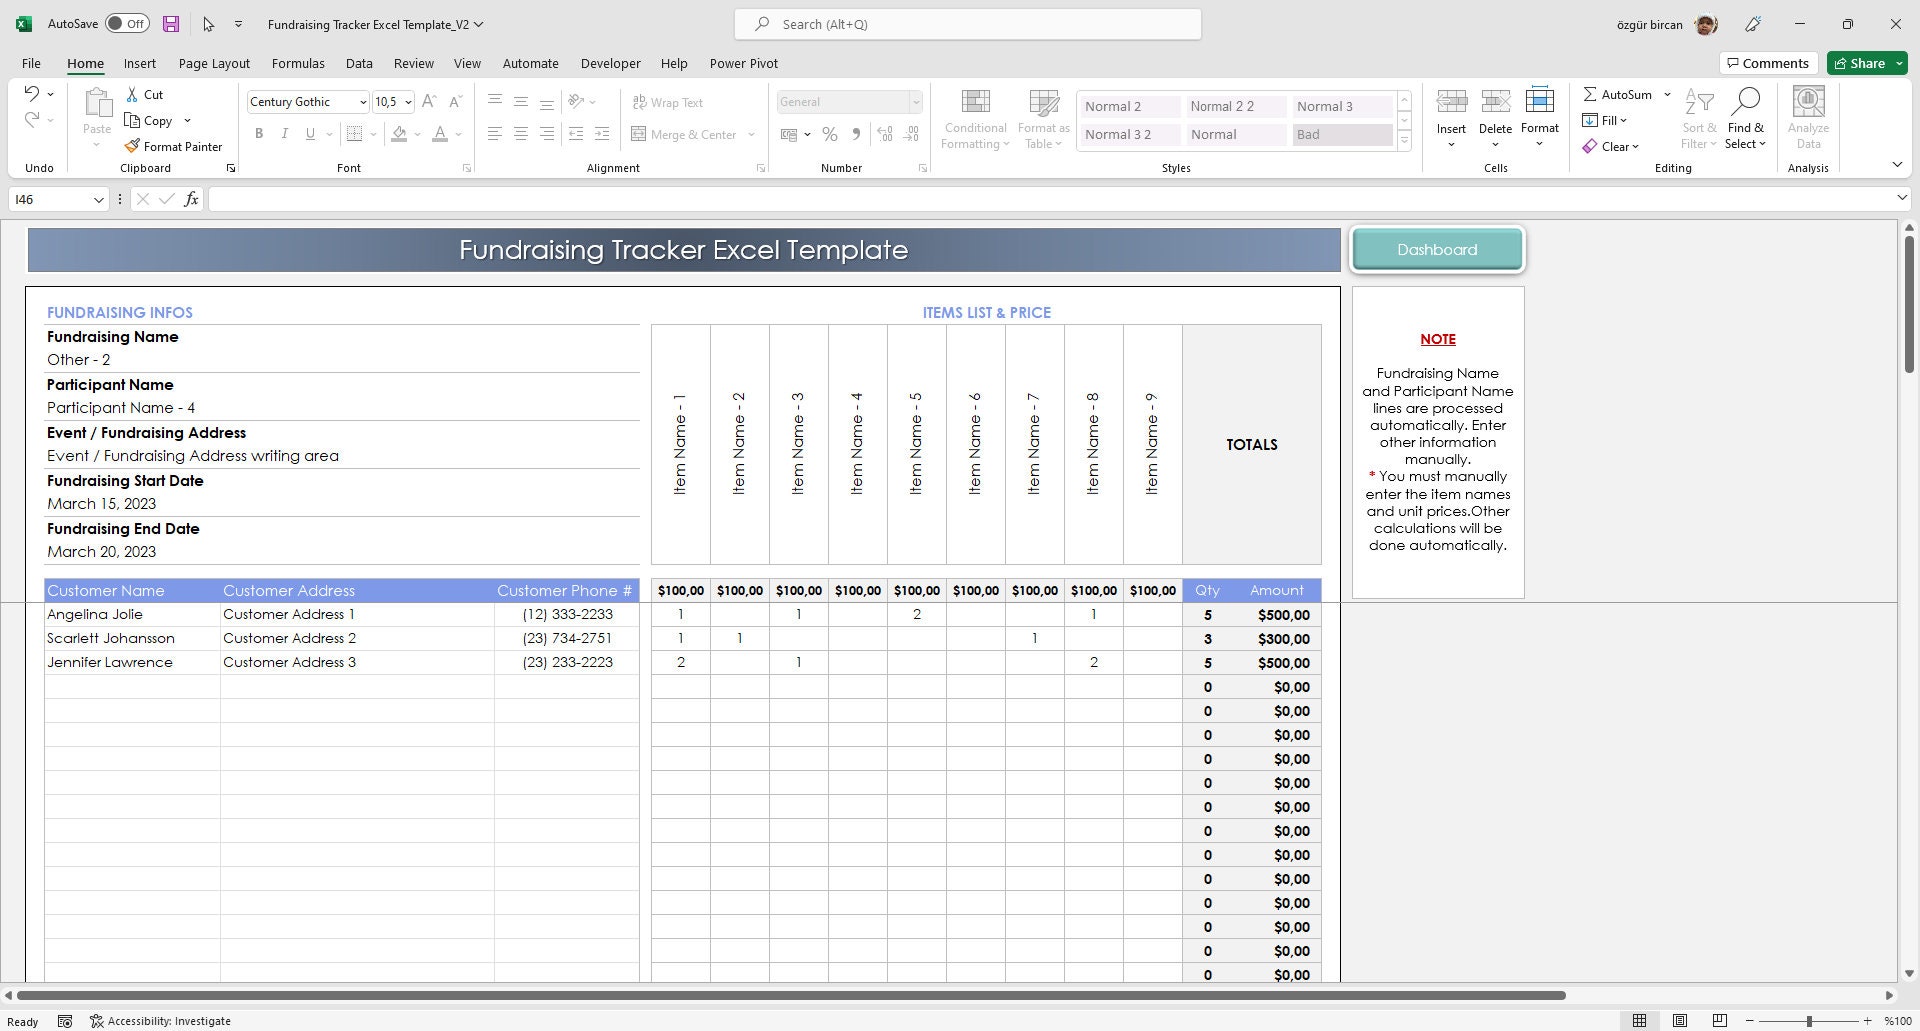Click the Dashboard button
The width and height of the screenshot is (1920, 1031).
point(1437,249)
